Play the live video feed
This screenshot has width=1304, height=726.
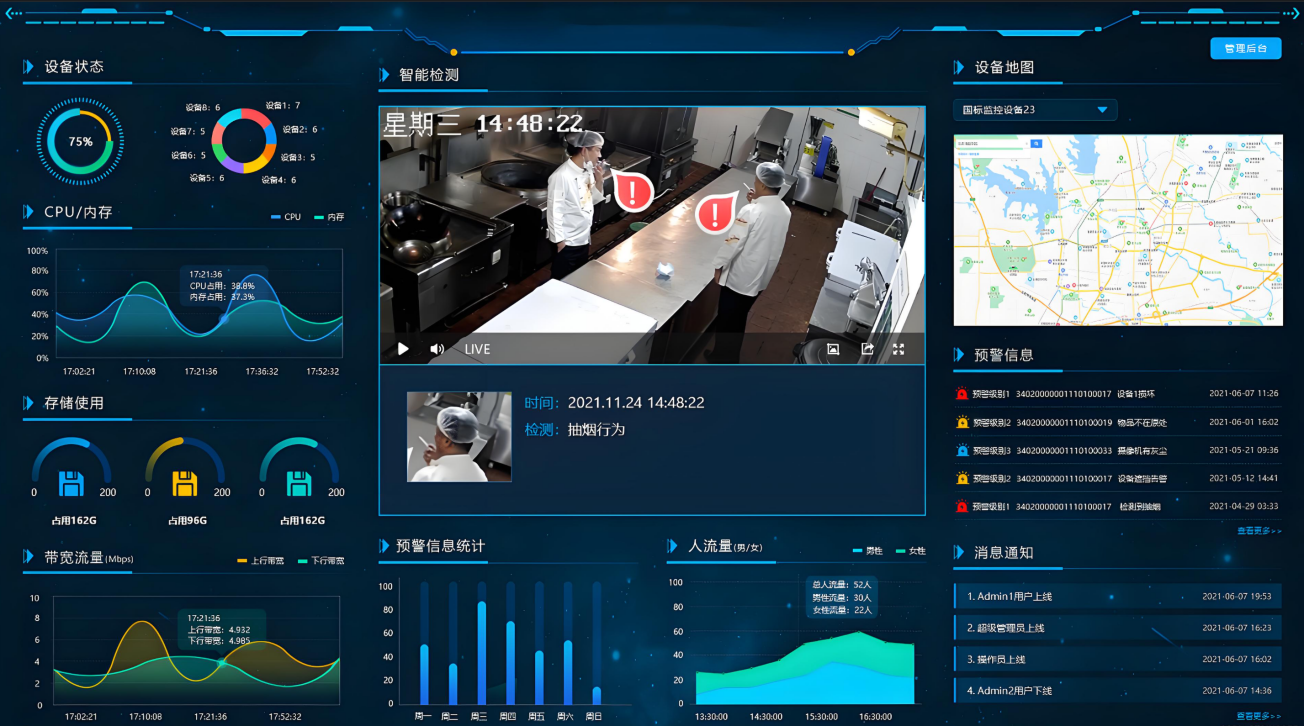403,349
